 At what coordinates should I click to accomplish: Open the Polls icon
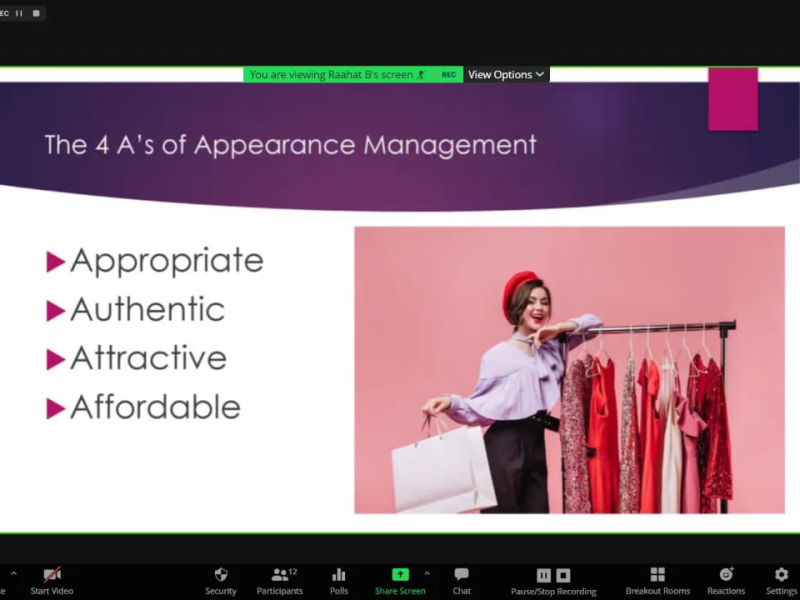click(339, 575)
